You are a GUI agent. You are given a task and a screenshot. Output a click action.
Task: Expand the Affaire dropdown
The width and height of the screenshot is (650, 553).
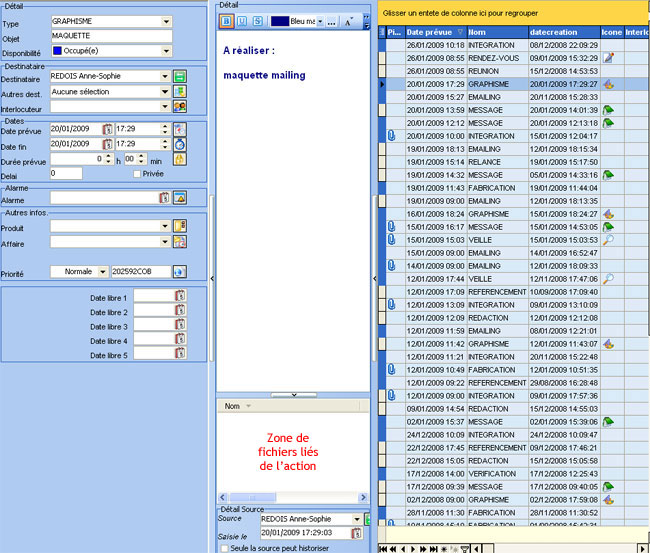[x=165, y=242]
